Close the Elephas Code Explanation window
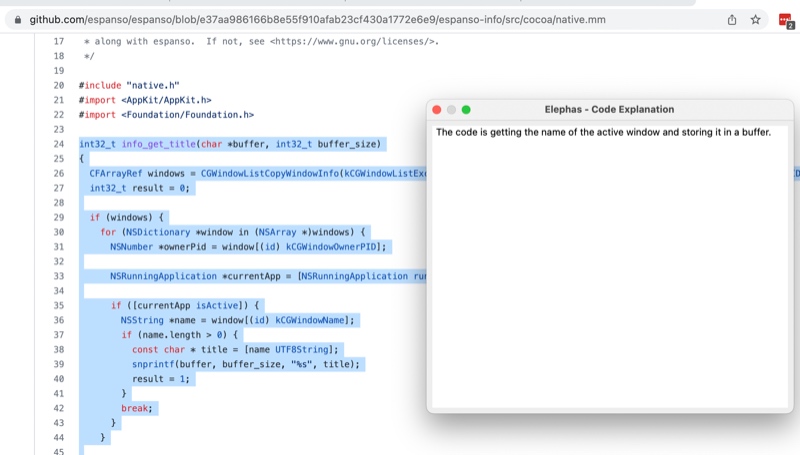 pos(437,109)
